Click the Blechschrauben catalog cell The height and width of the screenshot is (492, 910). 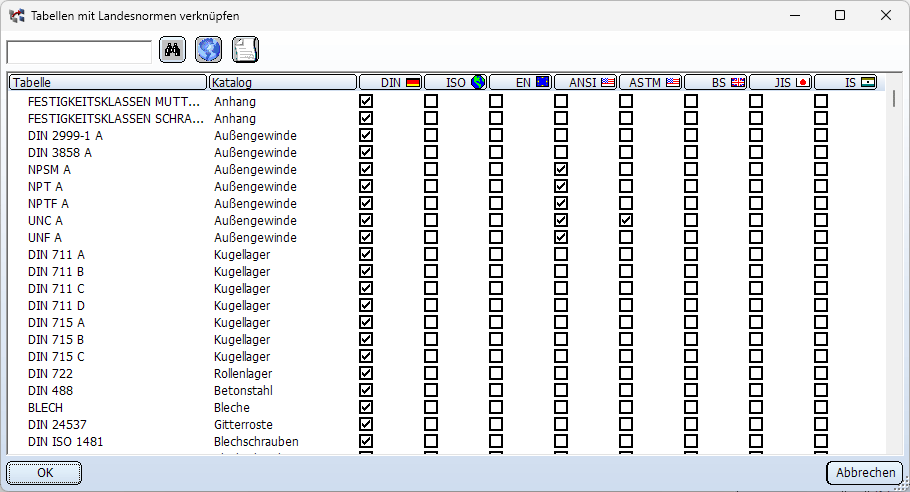256,442
